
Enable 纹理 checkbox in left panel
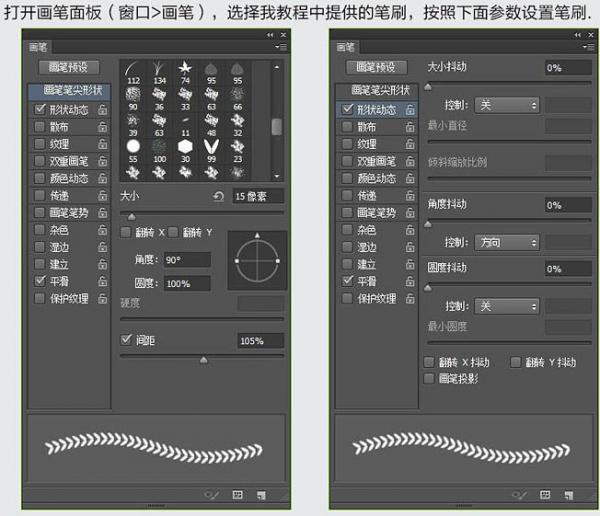(x=40, y=144)
